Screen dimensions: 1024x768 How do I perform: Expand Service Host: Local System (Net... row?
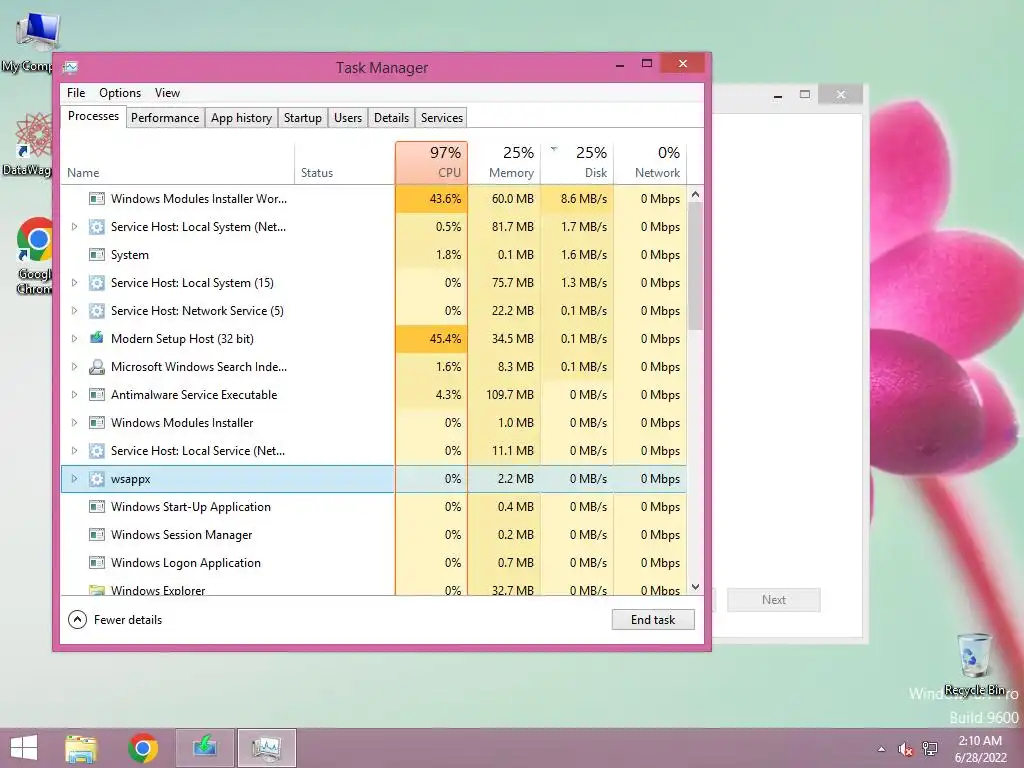pyautogui.click(x=74, y=227)
